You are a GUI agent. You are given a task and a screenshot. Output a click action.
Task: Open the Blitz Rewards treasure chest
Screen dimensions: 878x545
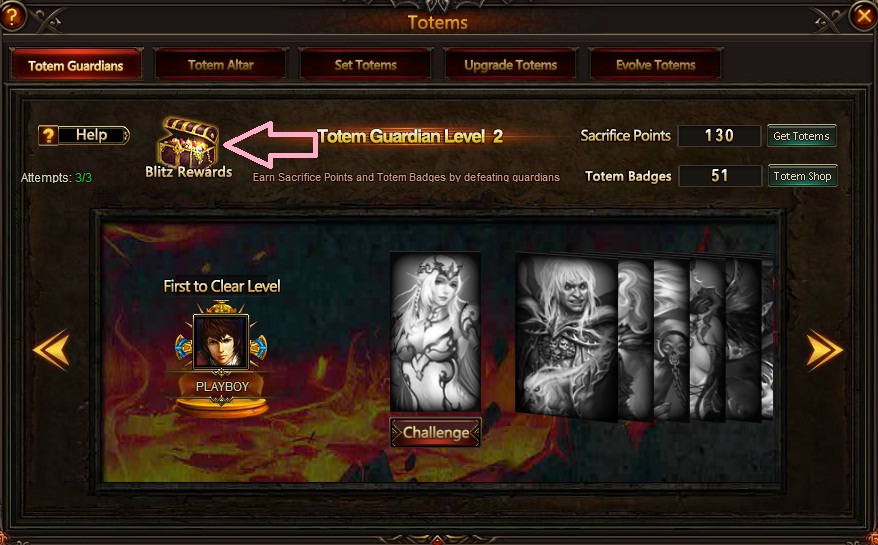[x=188, y=142]
